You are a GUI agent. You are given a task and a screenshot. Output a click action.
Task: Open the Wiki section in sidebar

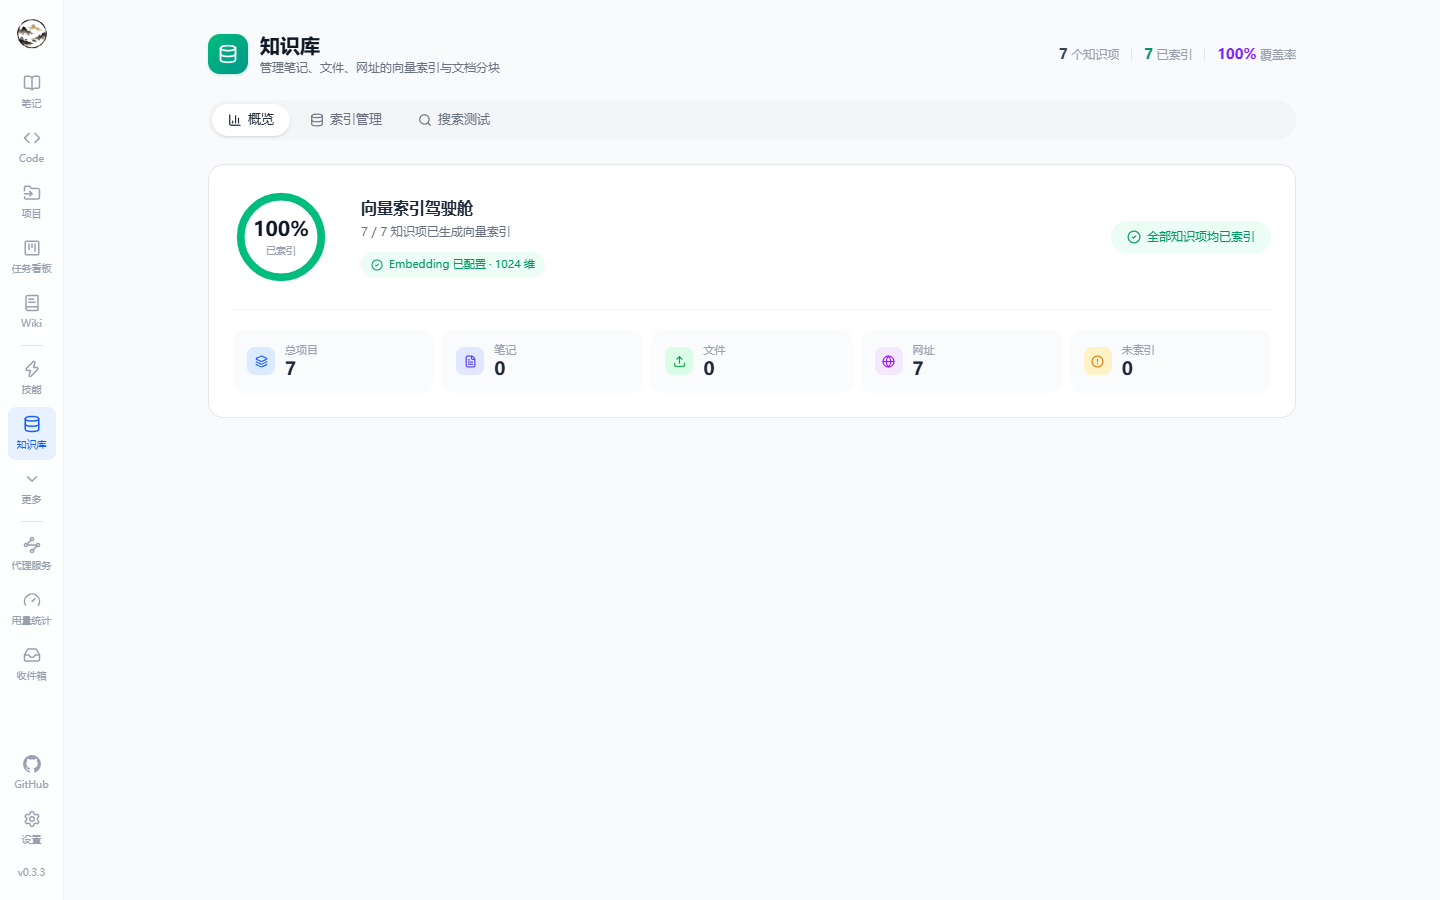[x=32, y=311]
